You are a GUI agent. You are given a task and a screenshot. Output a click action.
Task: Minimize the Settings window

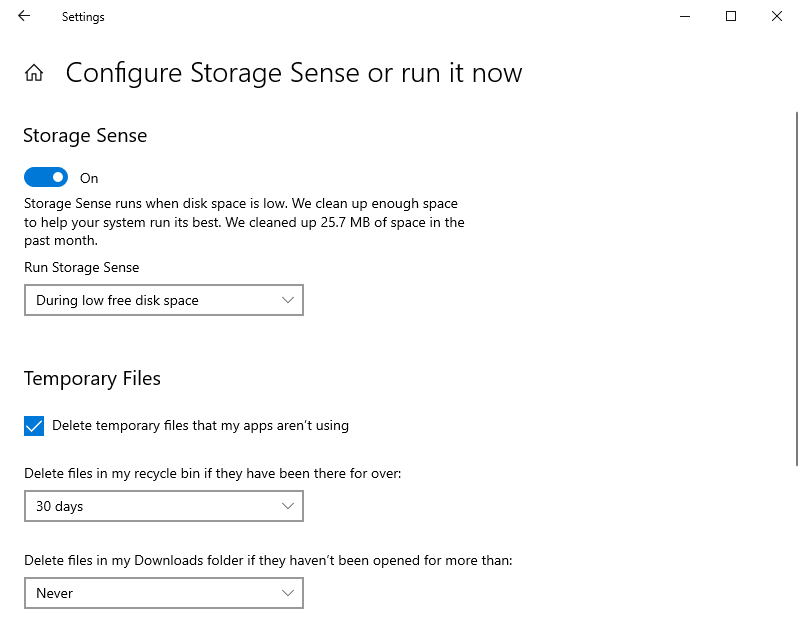coord(685,16)
